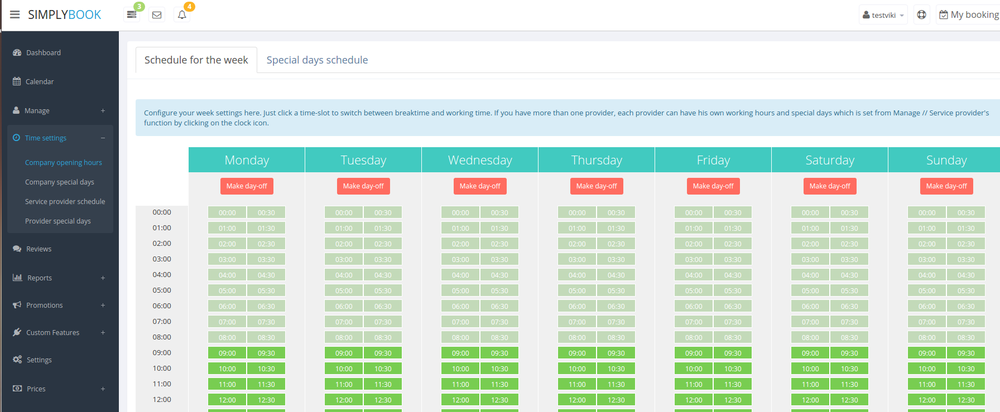
Task: Go to Calendar in the sidebar
Action: [x=39, y=81]
